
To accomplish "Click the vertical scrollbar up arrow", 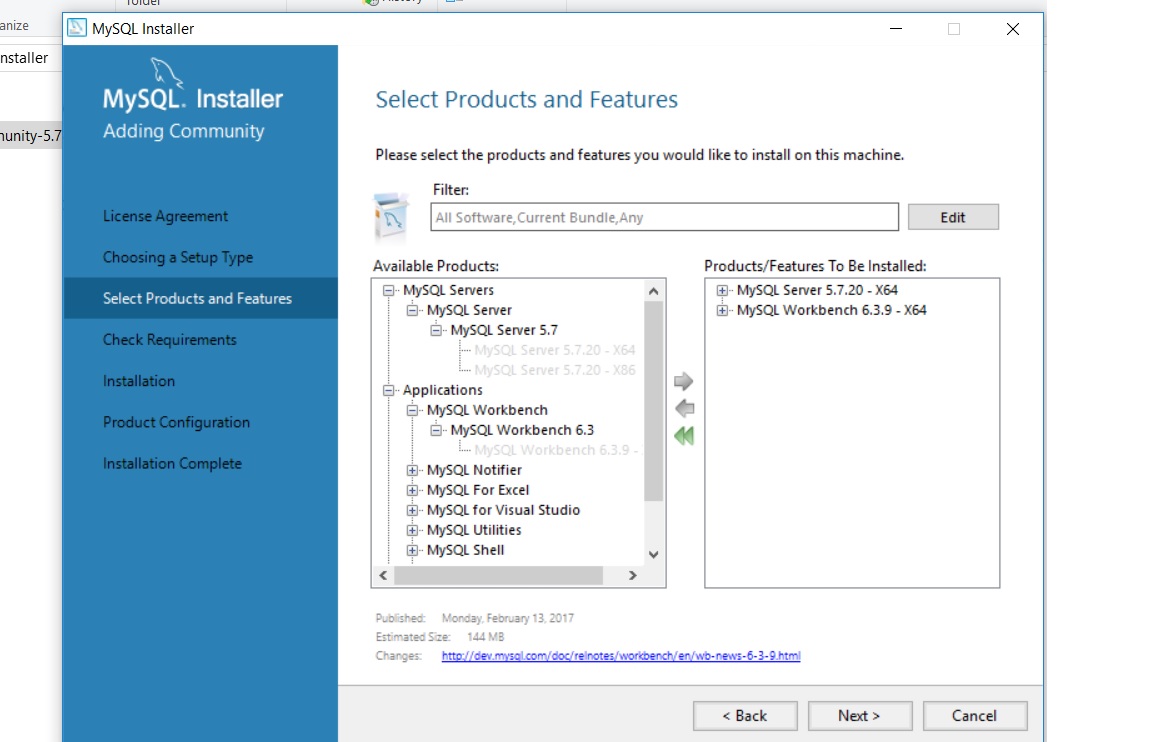I will pos(653,291).
